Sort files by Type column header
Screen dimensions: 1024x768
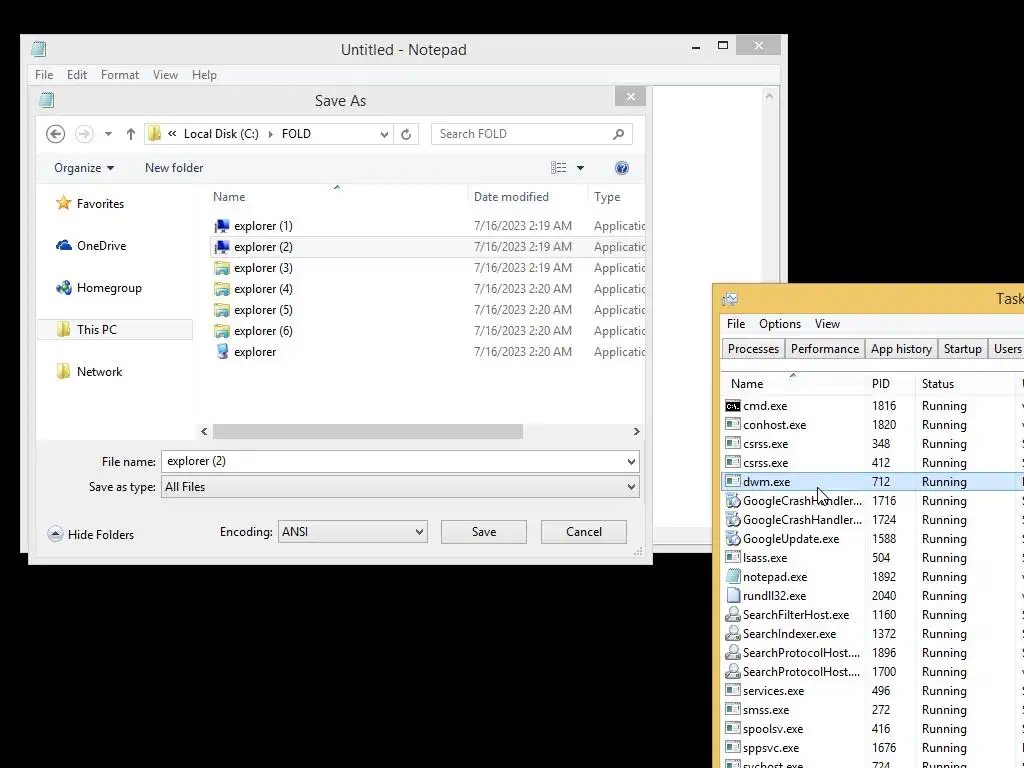tap(607, 197)
